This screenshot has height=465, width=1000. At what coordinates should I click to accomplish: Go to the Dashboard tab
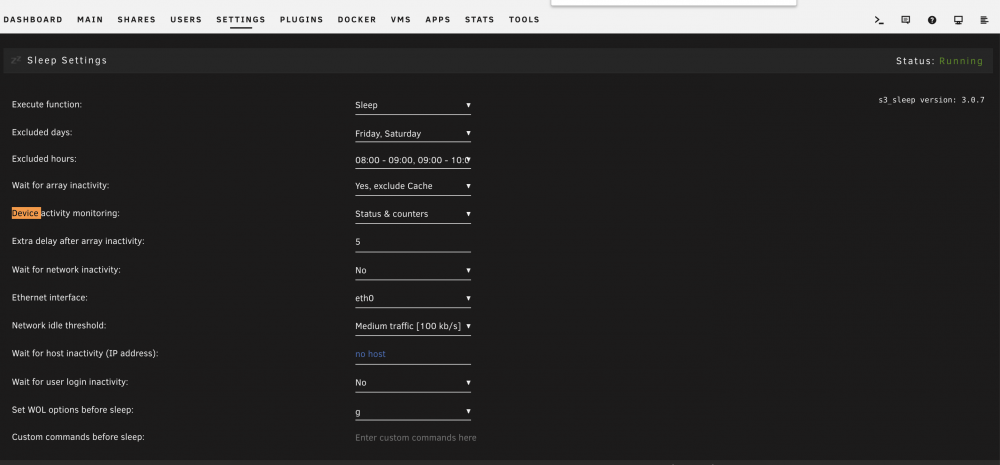pos(33,20)
